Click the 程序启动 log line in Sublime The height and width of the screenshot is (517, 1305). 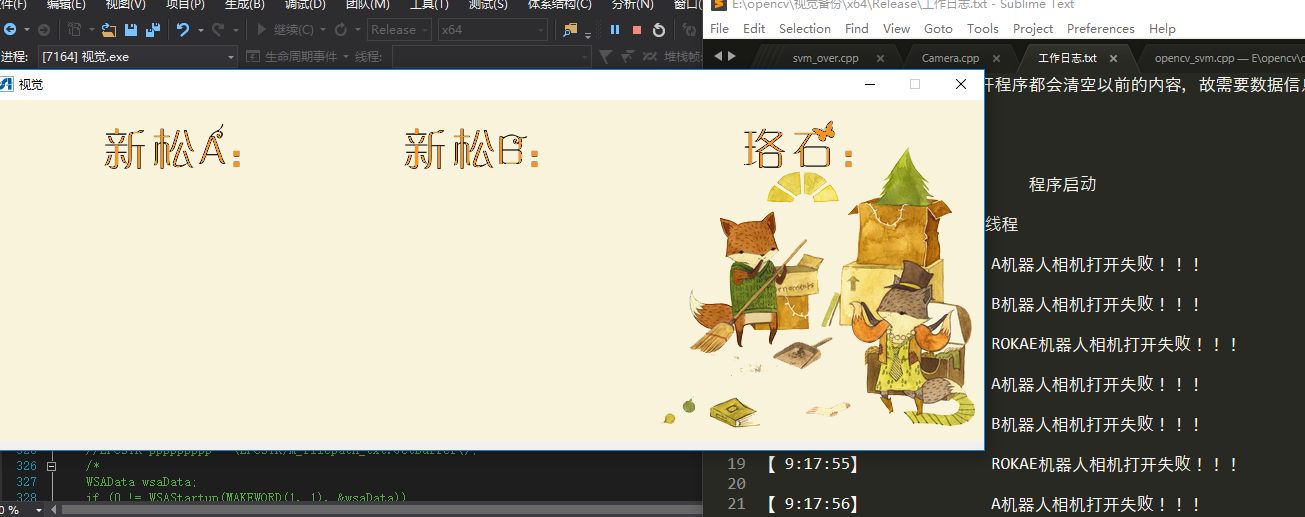click(1062, 184)
